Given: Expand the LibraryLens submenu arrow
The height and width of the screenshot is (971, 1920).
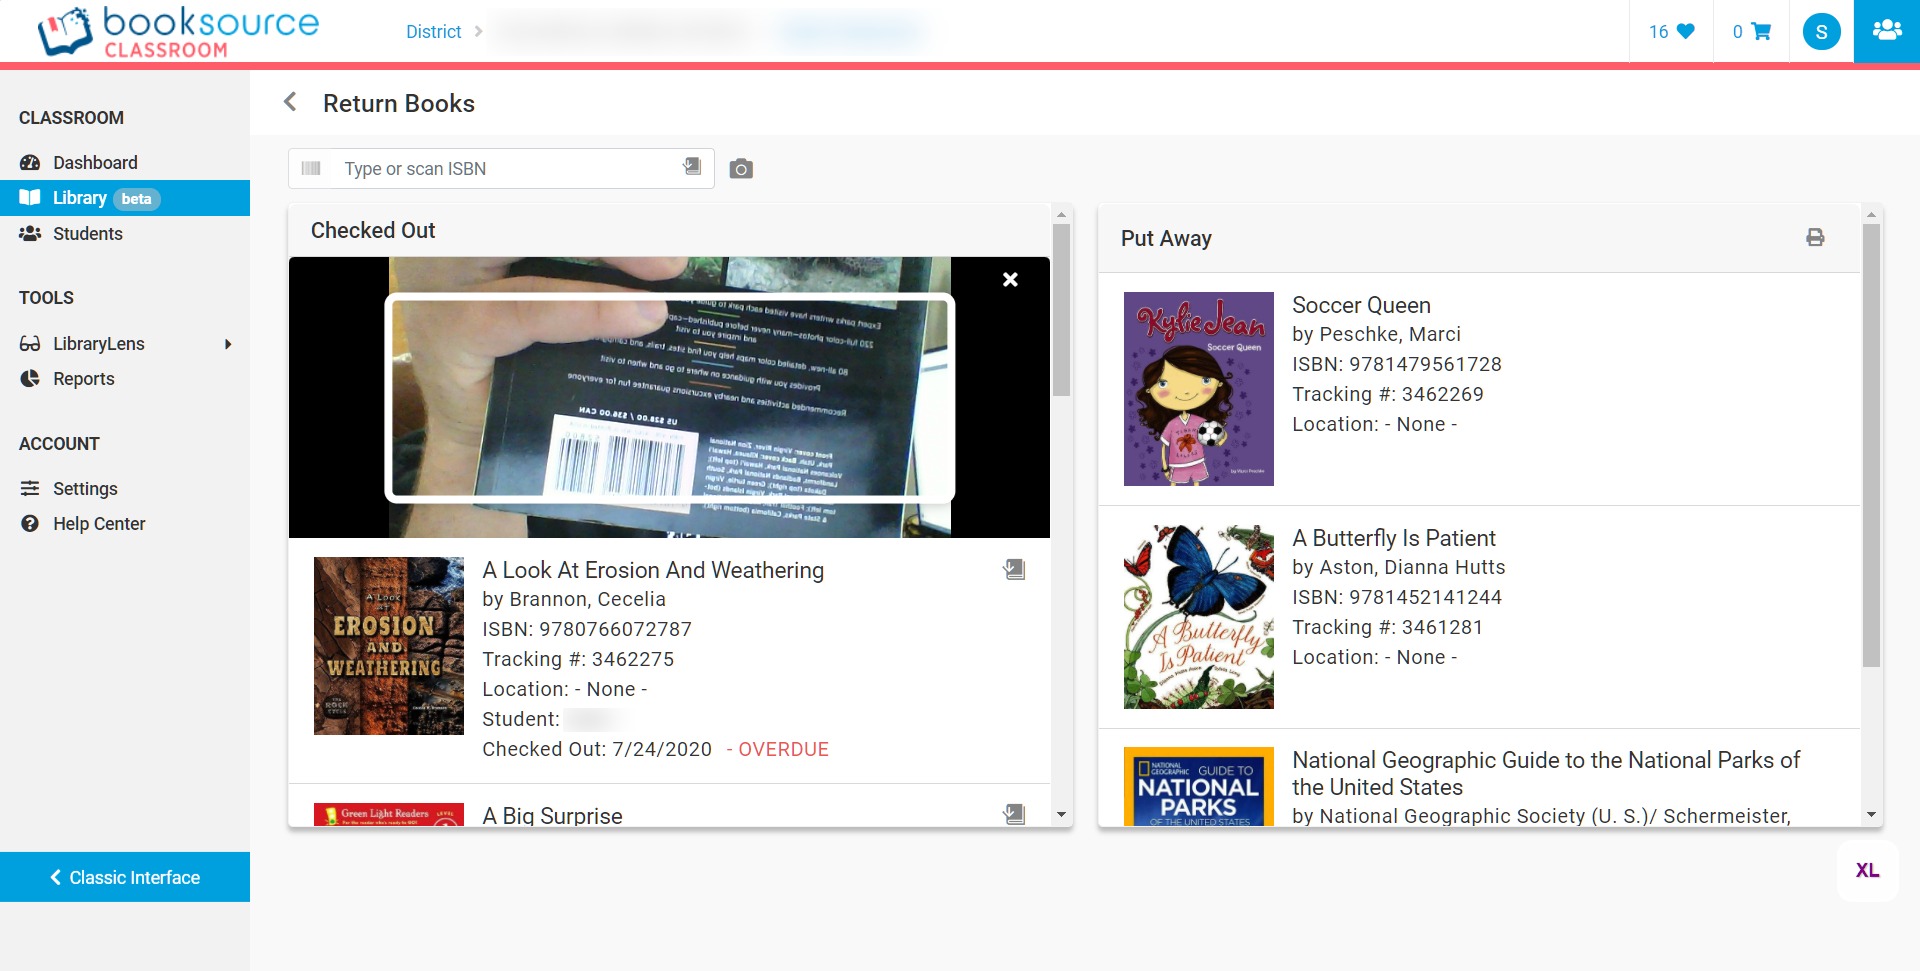Looking at the screenshot, I should [x=228, y=344].
